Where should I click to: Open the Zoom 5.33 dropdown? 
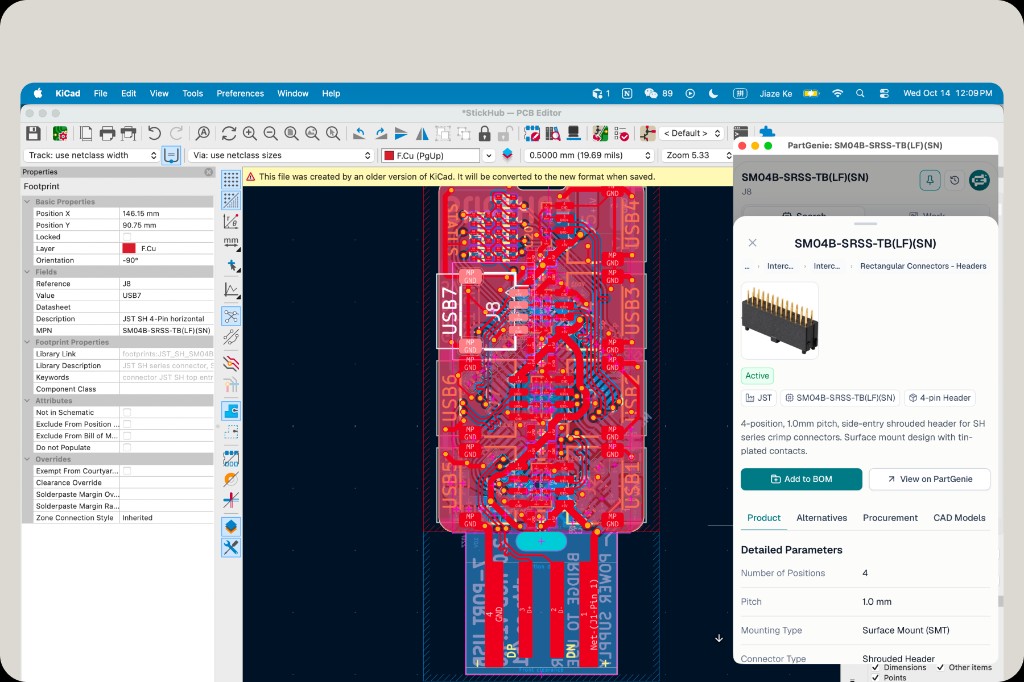pyautogui.click(x=696, y=155)
